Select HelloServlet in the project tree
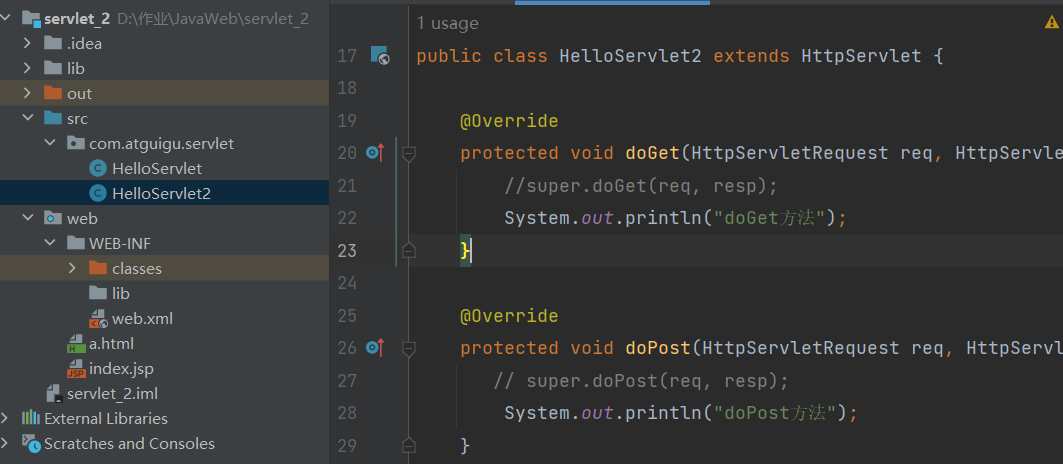This screenshot has width=1063, height=464. point(156,168)
